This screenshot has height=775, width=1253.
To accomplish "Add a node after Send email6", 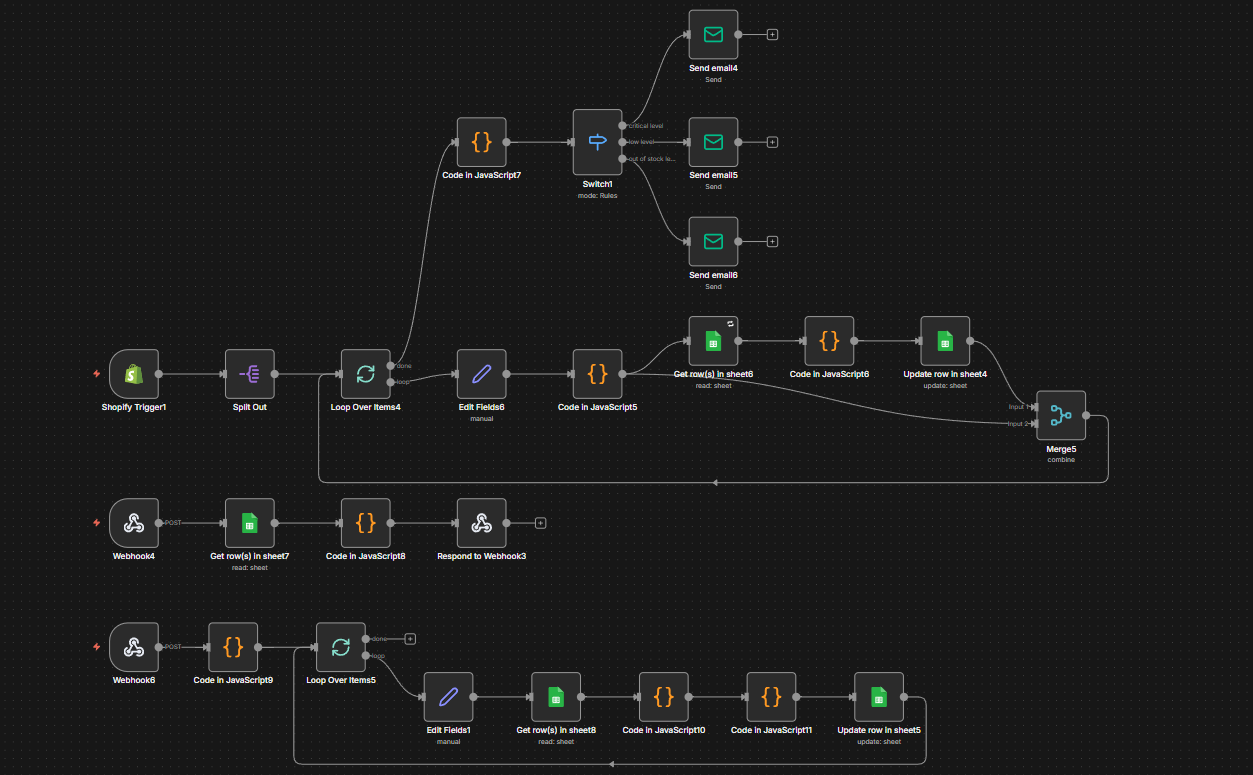I will pos(772,241).
